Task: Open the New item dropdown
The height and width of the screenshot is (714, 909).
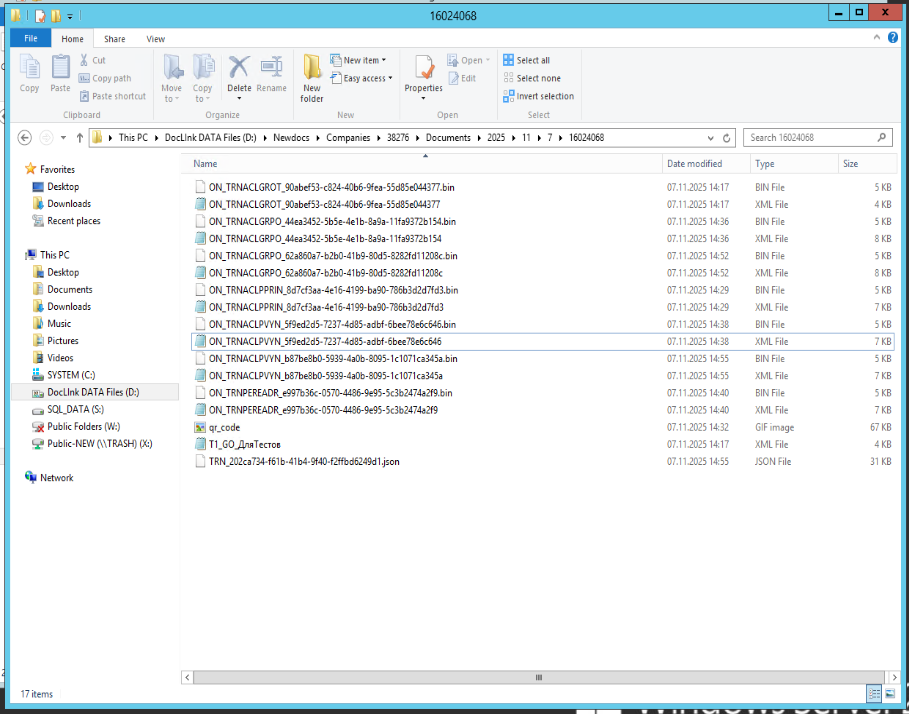Action: 358,60
